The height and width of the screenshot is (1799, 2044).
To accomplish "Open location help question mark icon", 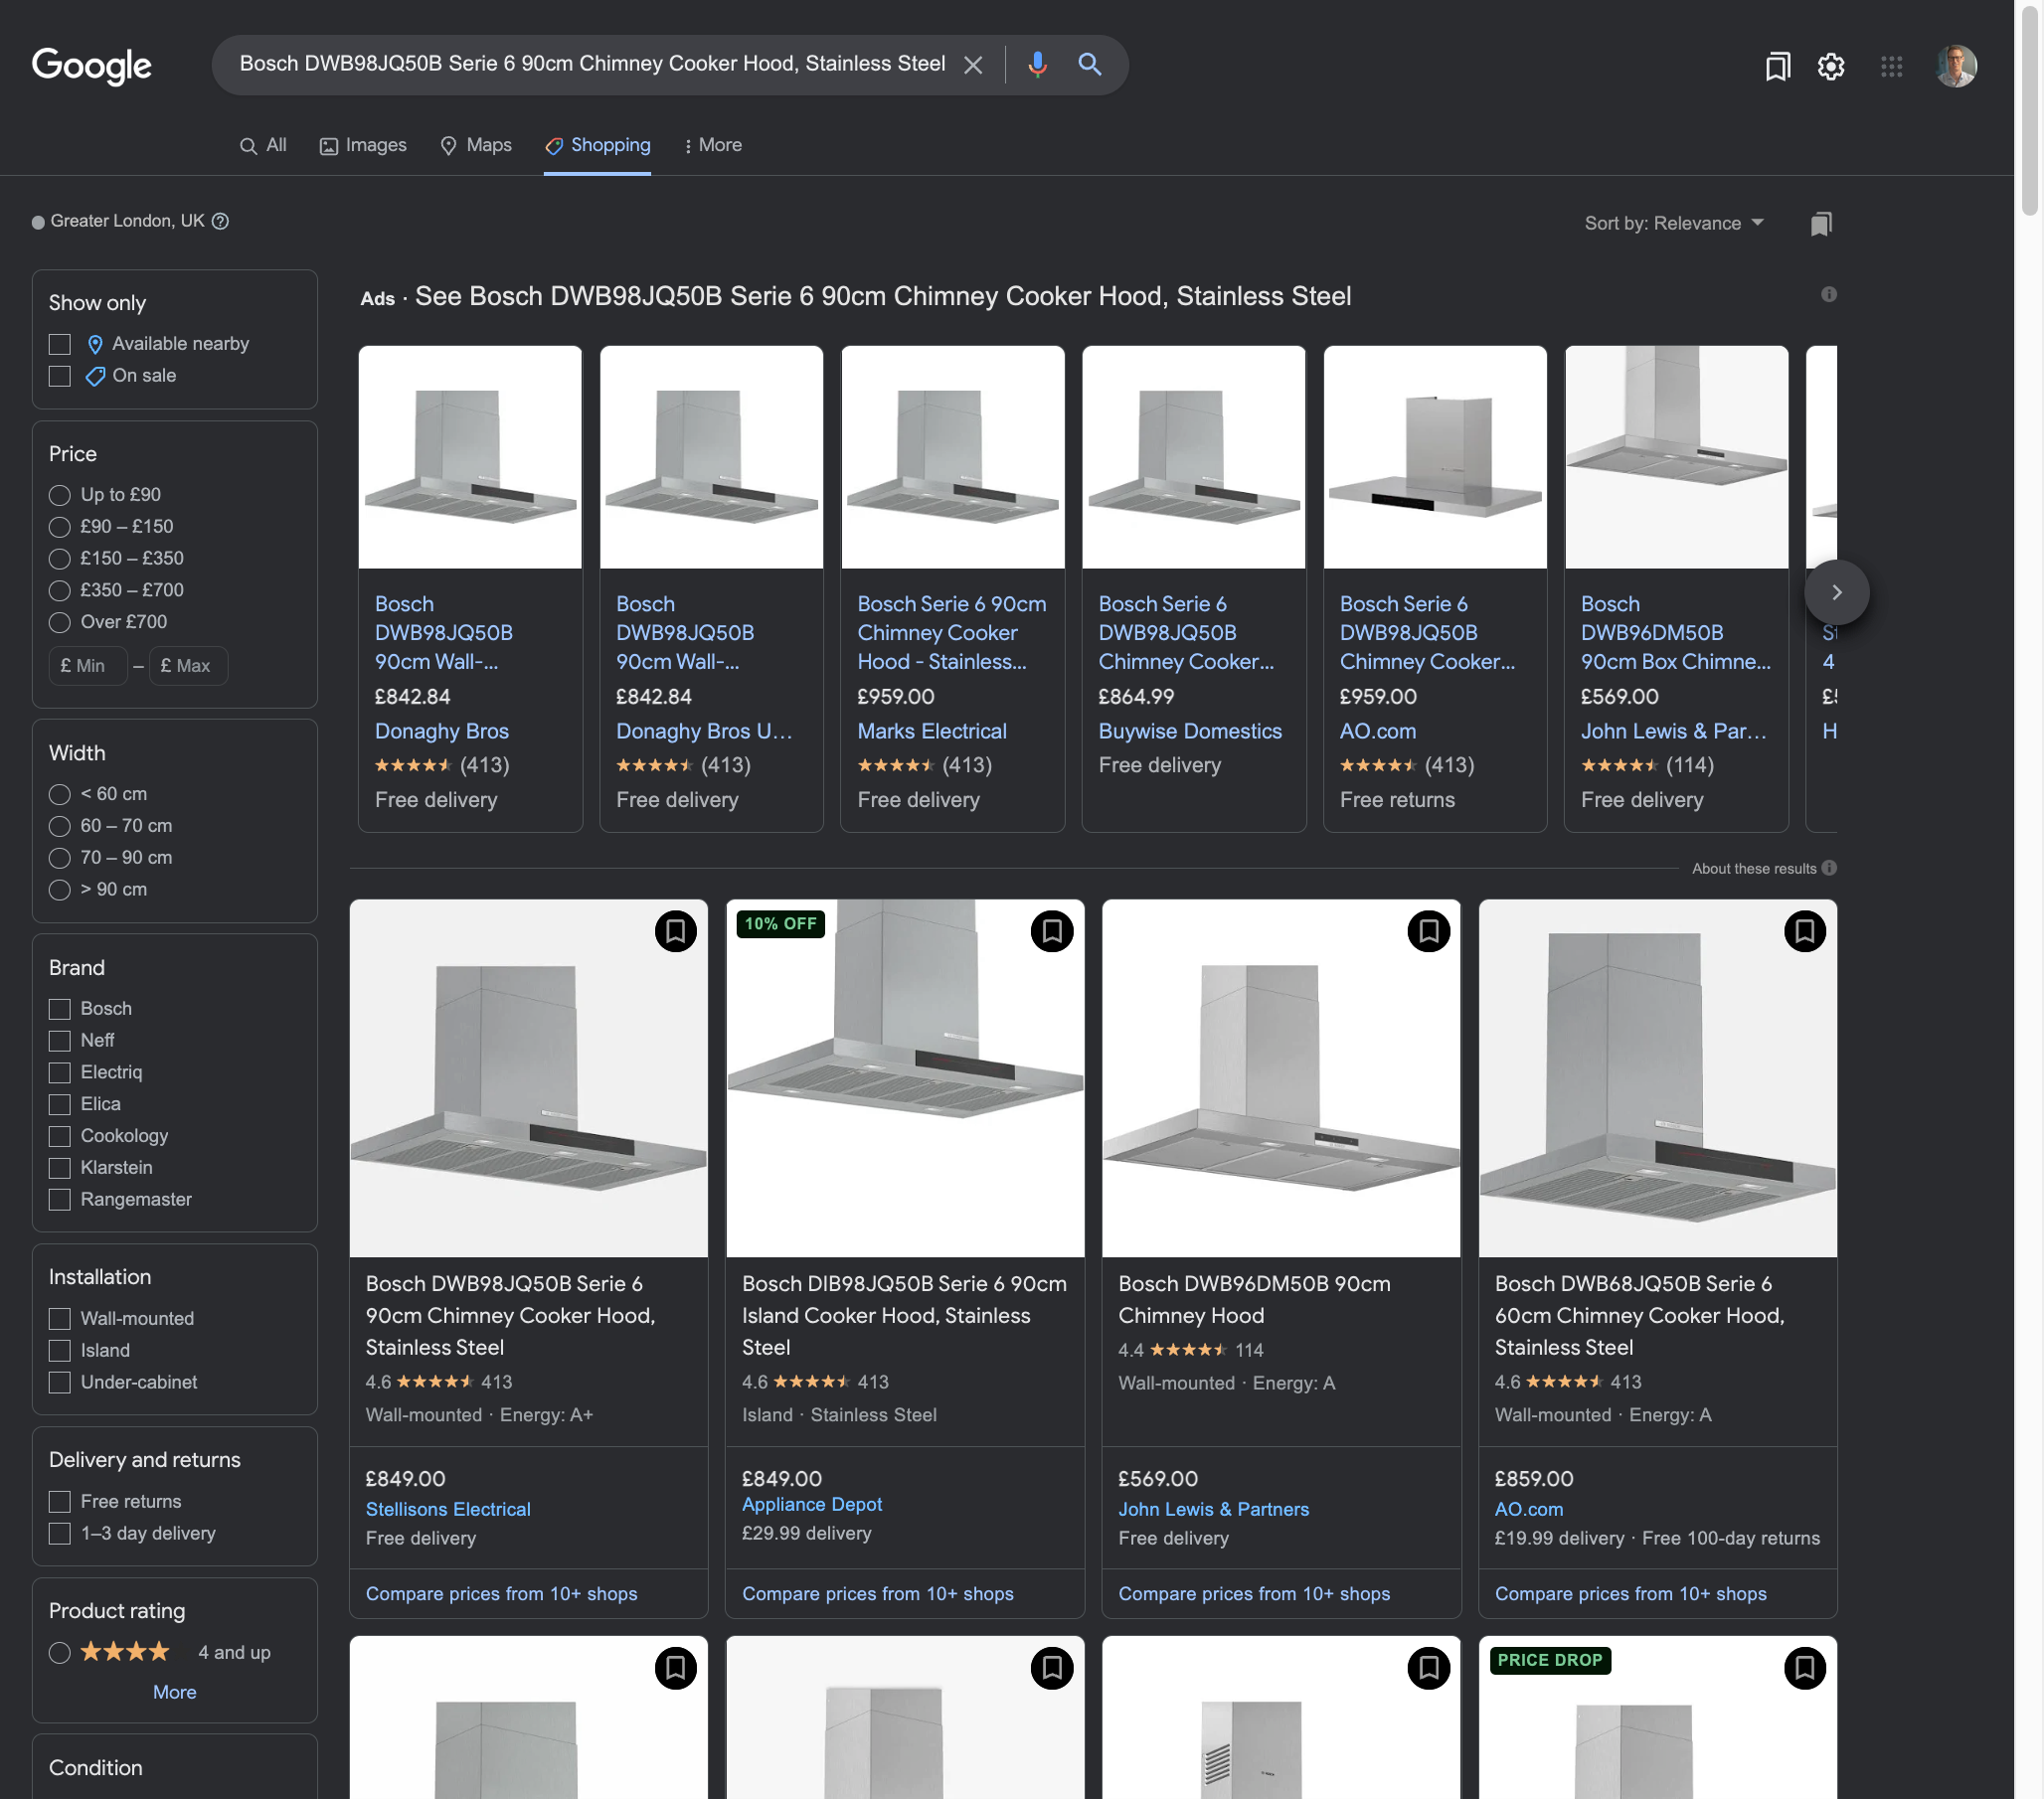I will pos(220,221).
